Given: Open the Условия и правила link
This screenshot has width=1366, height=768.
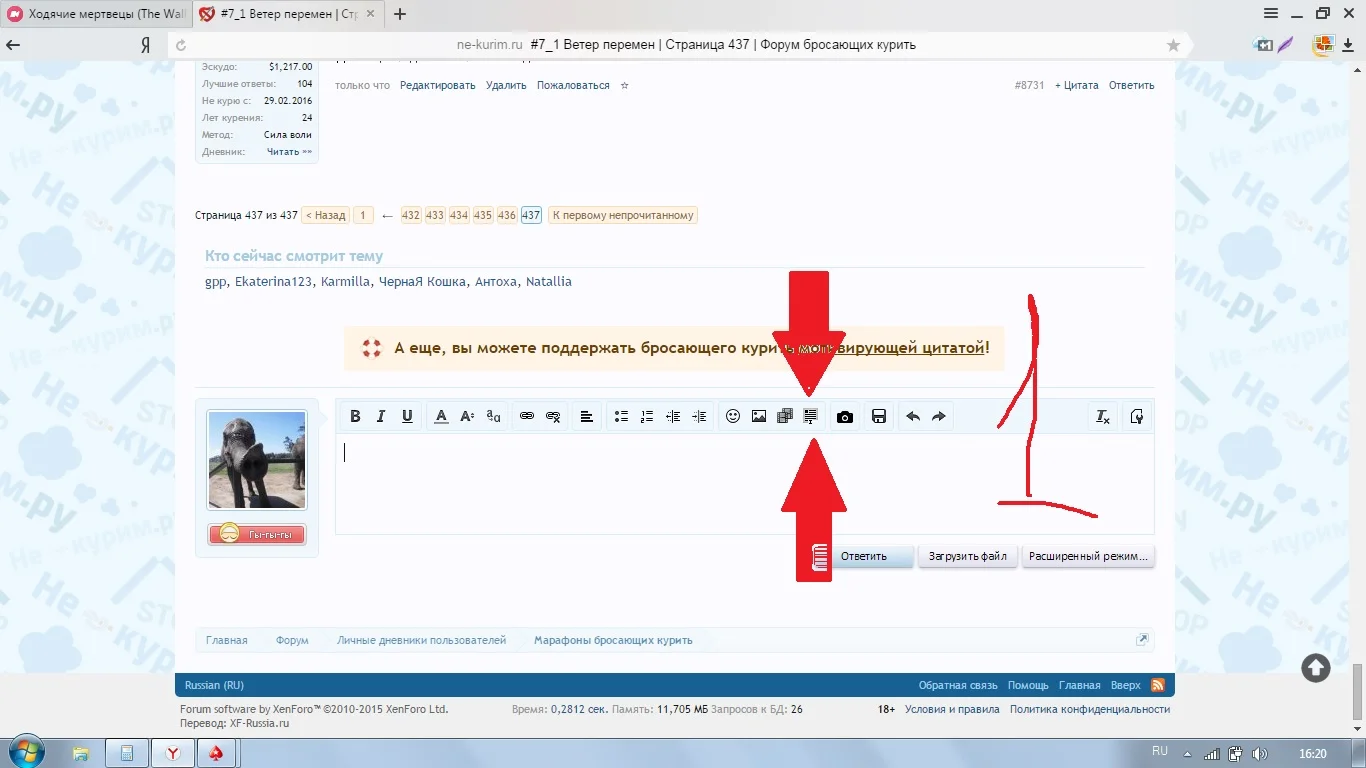Looking at the screenshot, I should (x=952, y=709).
